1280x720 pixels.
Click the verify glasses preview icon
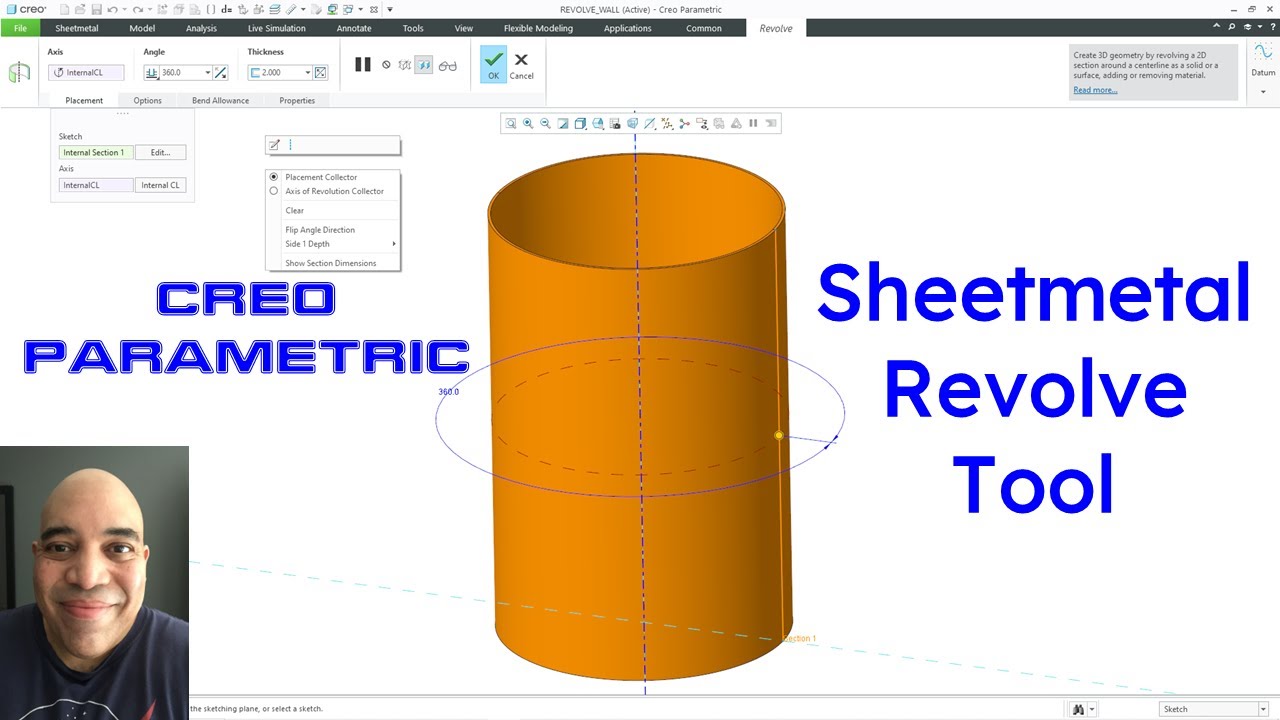click(447, 65)
